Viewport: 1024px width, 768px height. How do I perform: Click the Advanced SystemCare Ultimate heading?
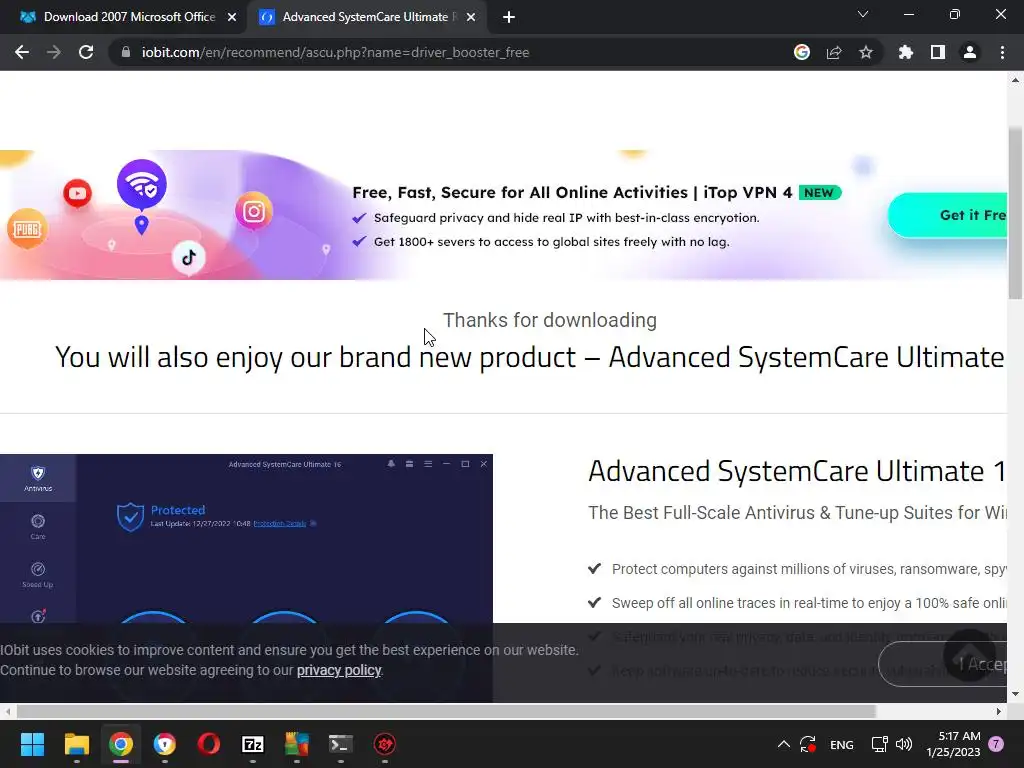(x=796, y=471)
